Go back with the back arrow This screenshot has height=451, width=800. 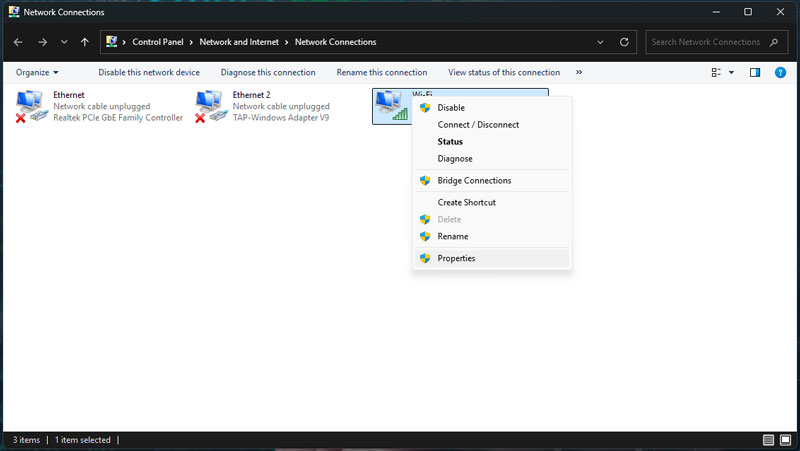click(x=18, y=42)
